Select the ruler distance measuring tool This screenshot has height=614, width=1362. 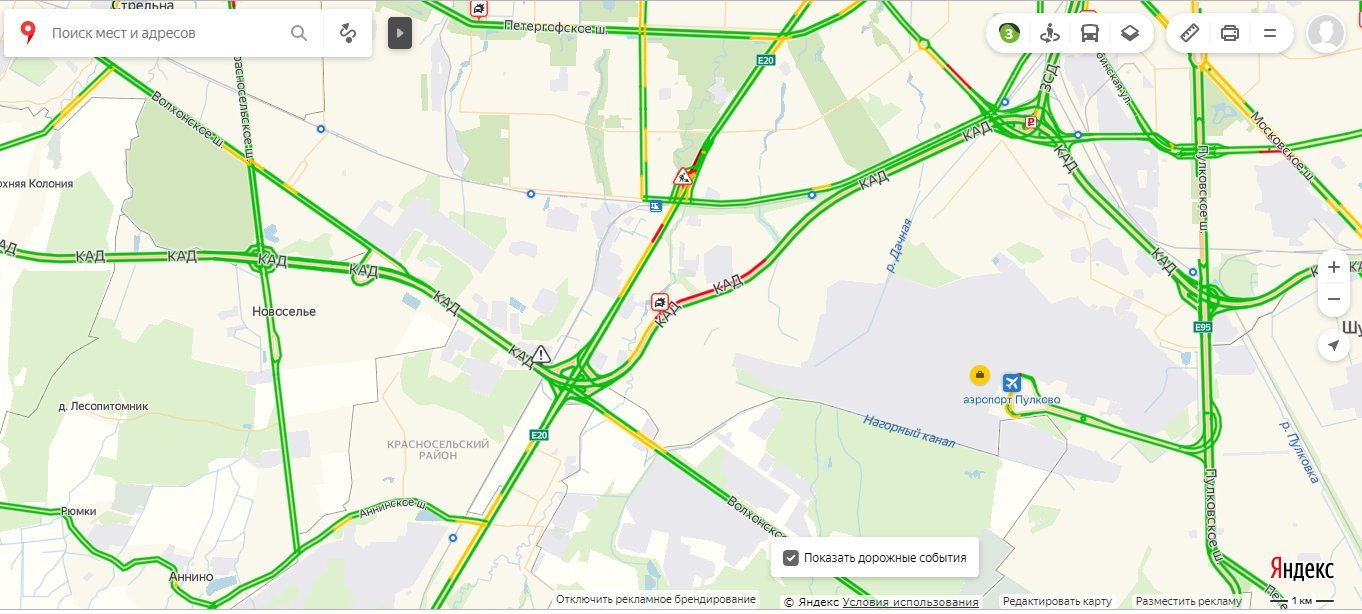pyautogui.click(x=1190, y=33)
